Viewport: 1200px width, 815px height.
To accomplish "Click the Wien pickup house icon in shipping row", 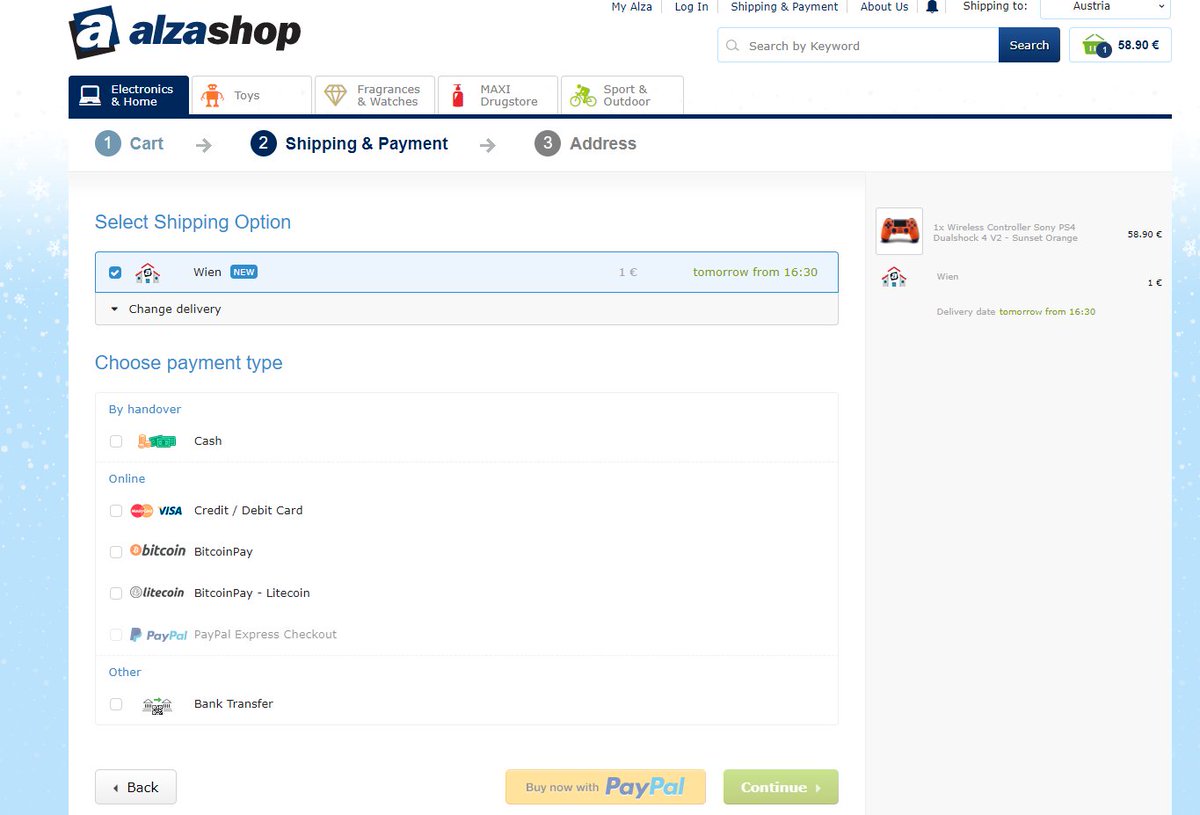I will [x=147, y=273].
